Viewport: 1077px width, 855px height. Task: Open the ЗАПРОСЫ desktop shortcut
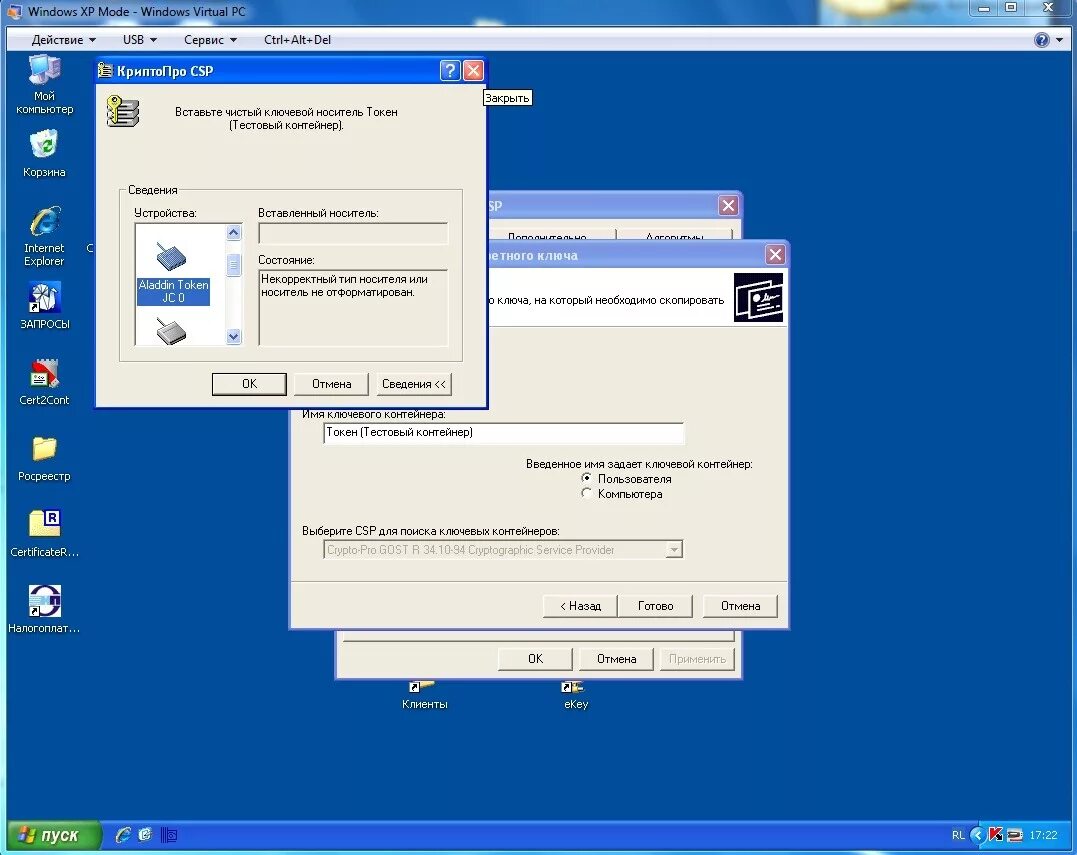(x=45, y=306)
